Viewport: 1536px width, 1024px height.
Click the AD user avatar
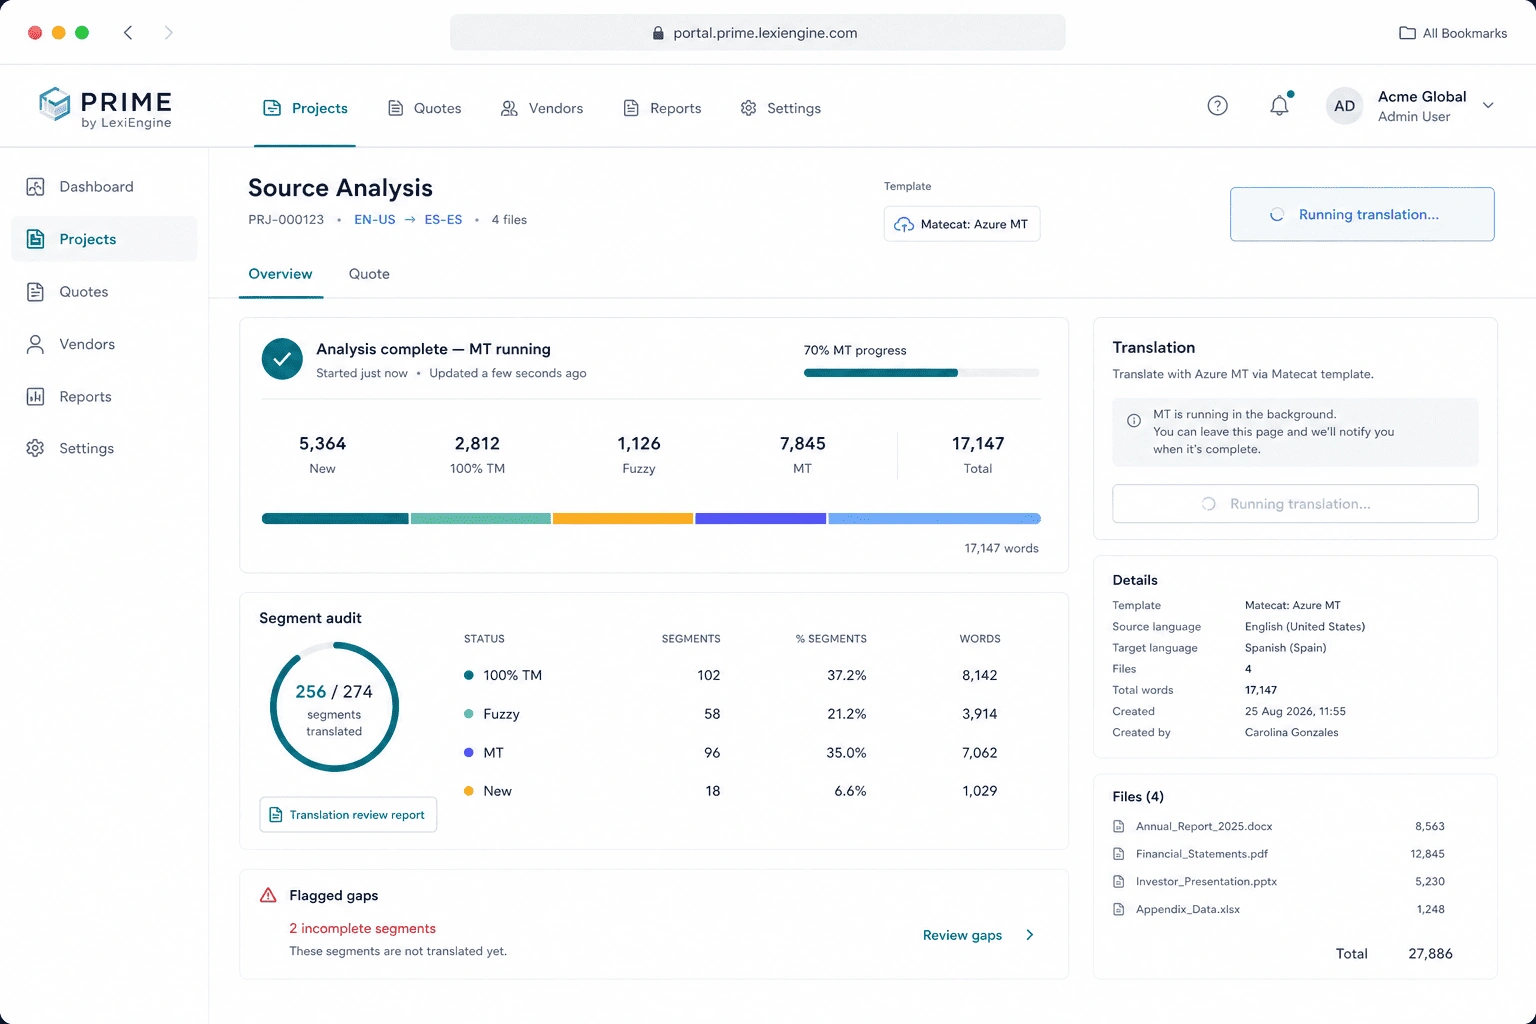tap(1344, 106)
